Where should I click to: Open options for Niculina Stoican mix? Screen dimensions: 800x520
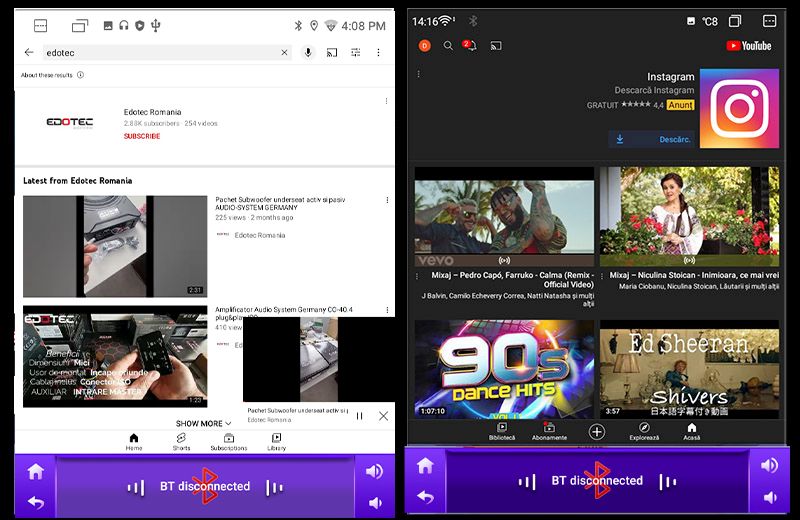pos(603,276)
